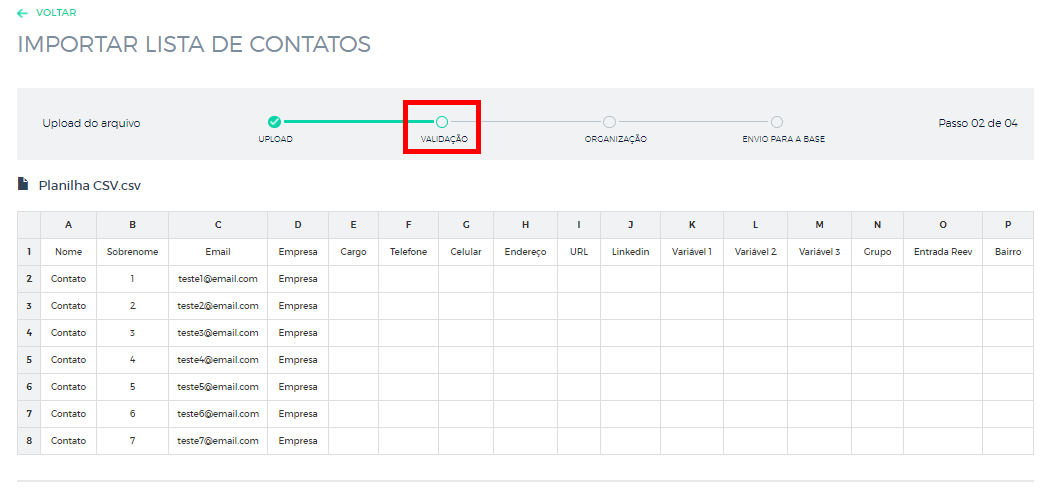Click the file icon beside Planilha CSV.csv

(23, 184)
